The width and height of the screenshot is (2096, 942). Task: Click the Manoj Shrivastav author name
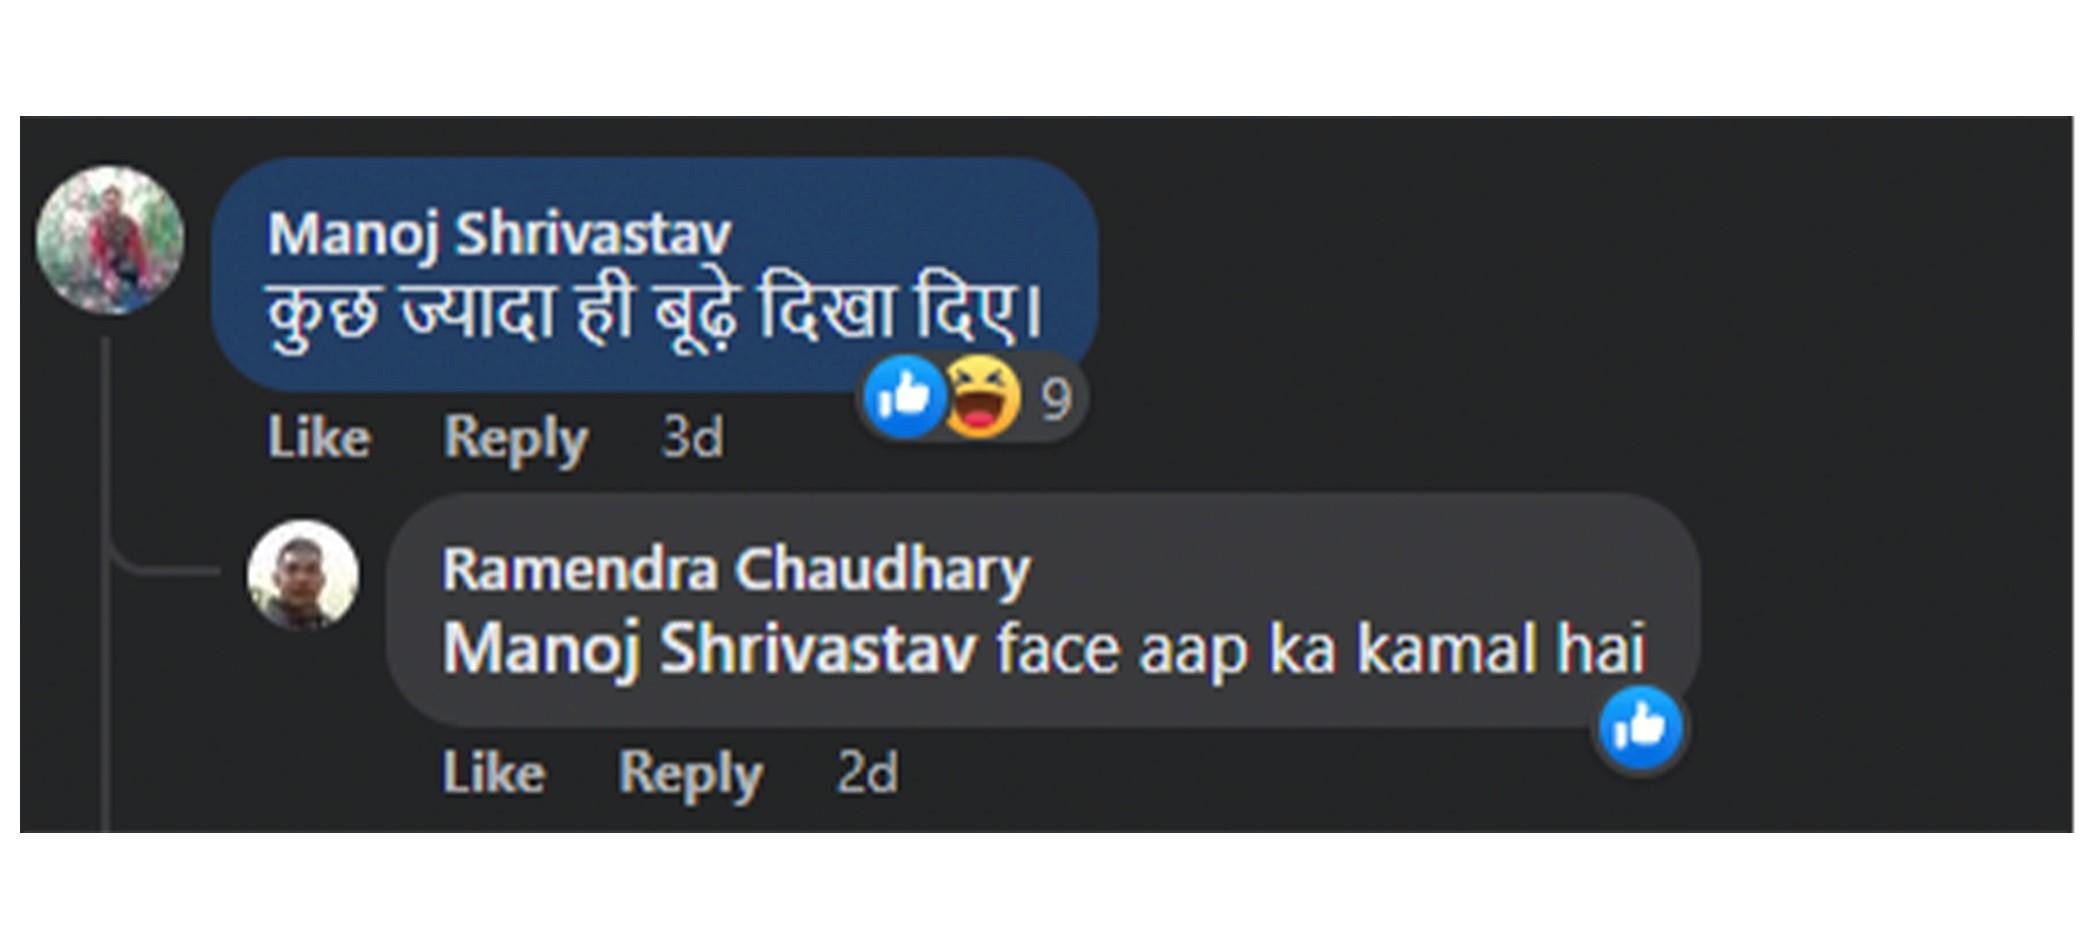499,234
